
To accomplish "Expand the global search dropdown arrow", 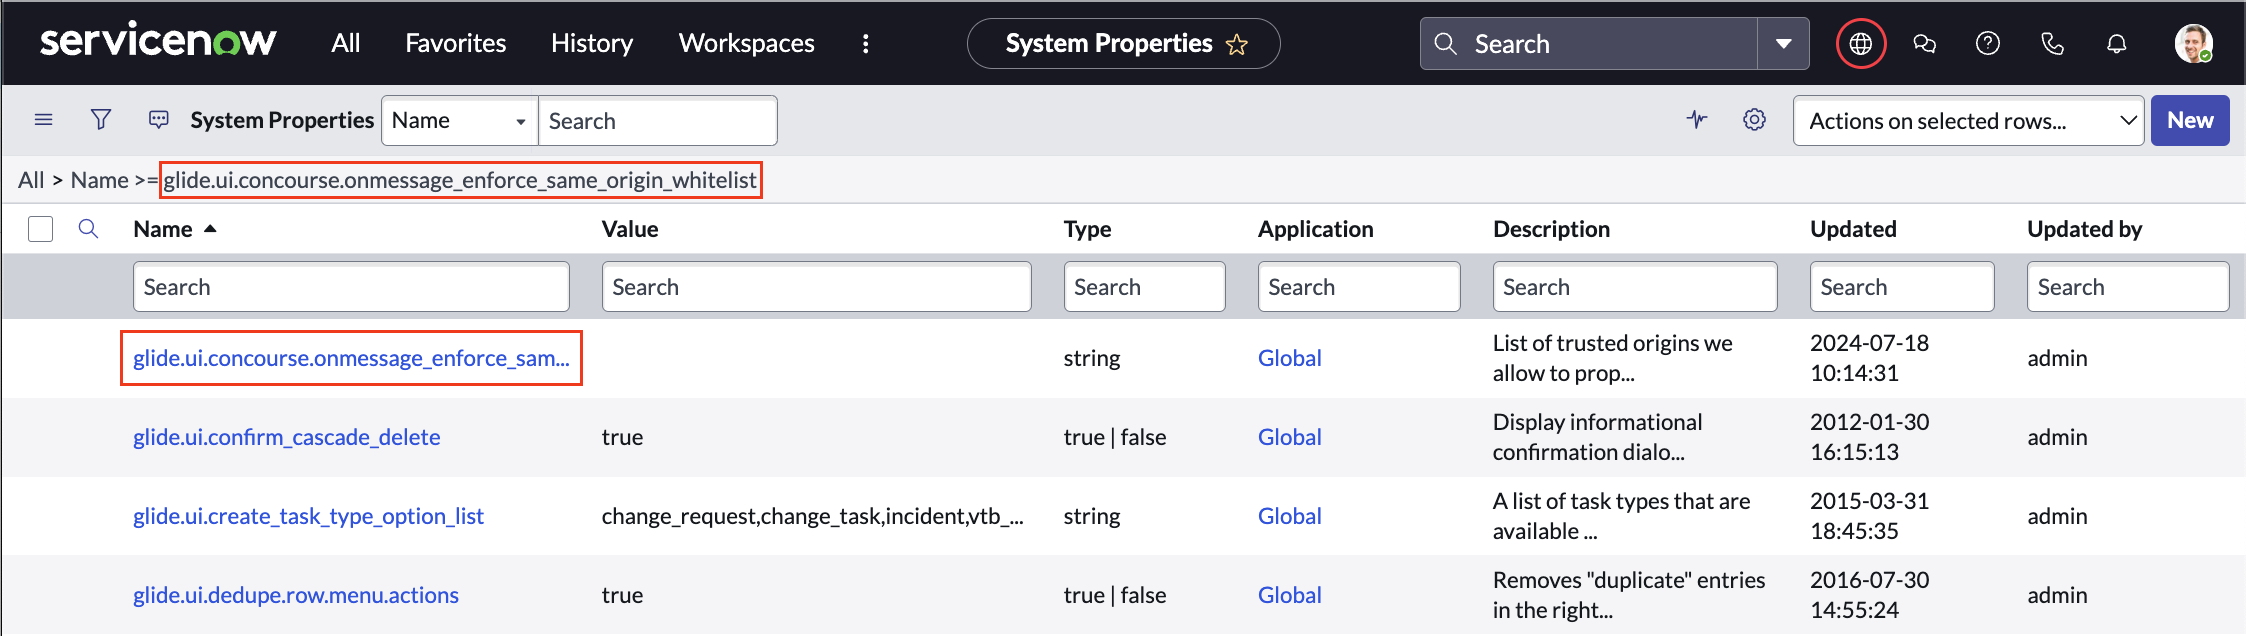I will [1783, 43].
